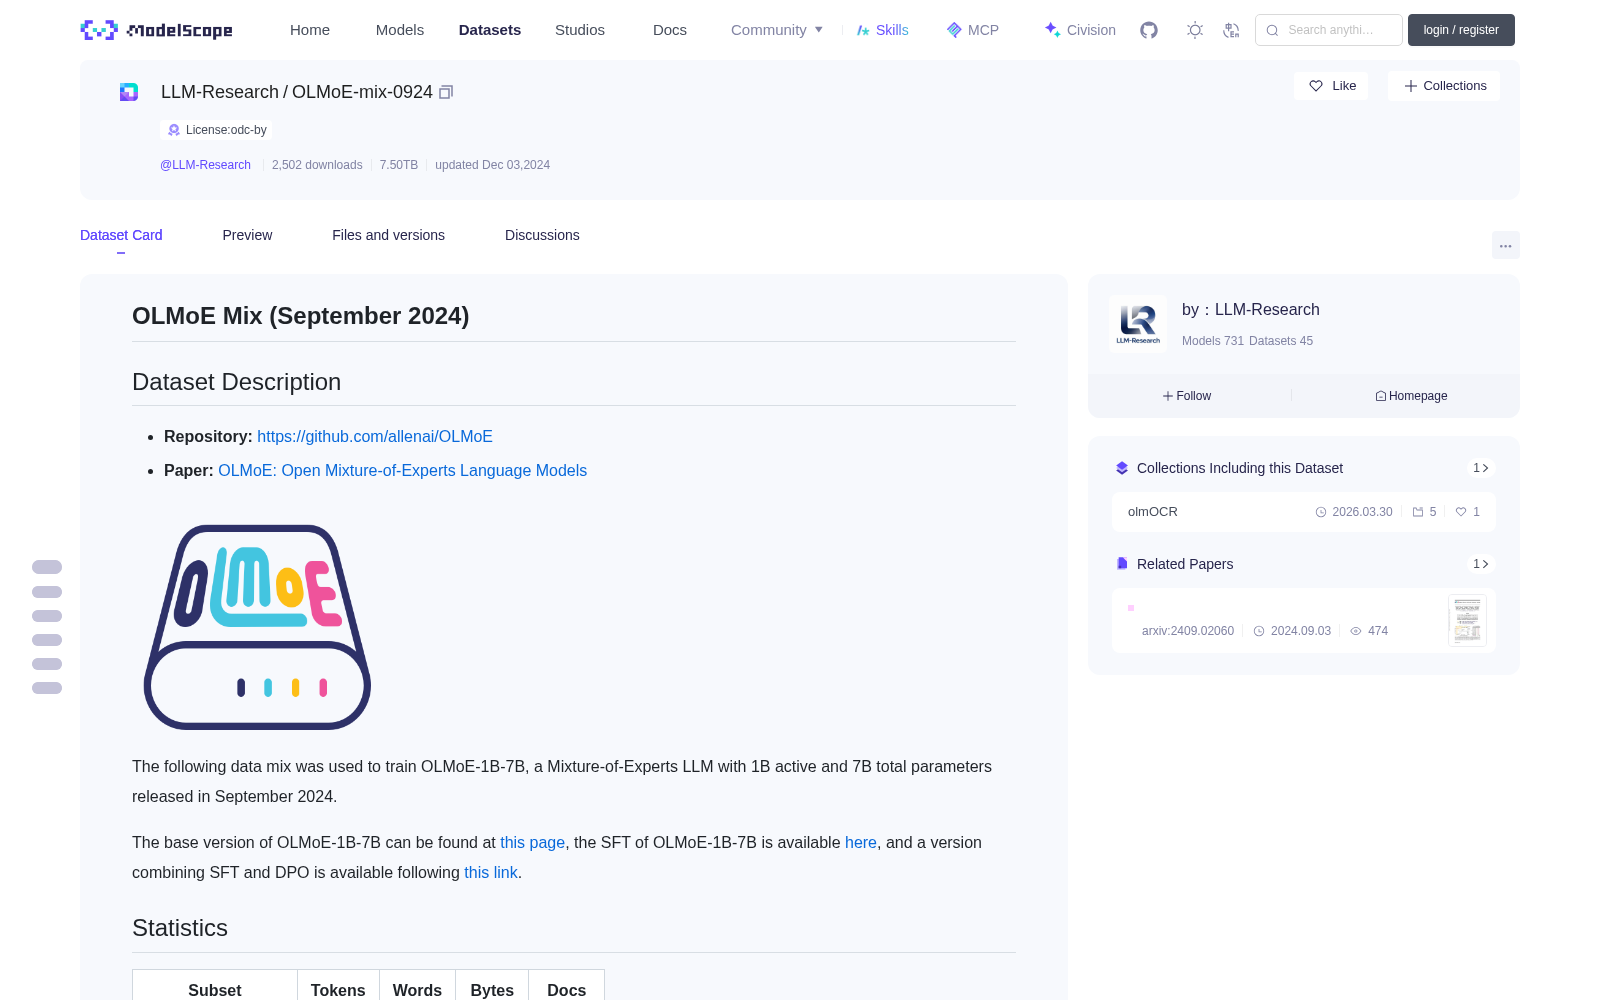Open the olmOCR collection
Image resolution: width=1600 pixels, height=1000 pixels.
pos(1304,512)
